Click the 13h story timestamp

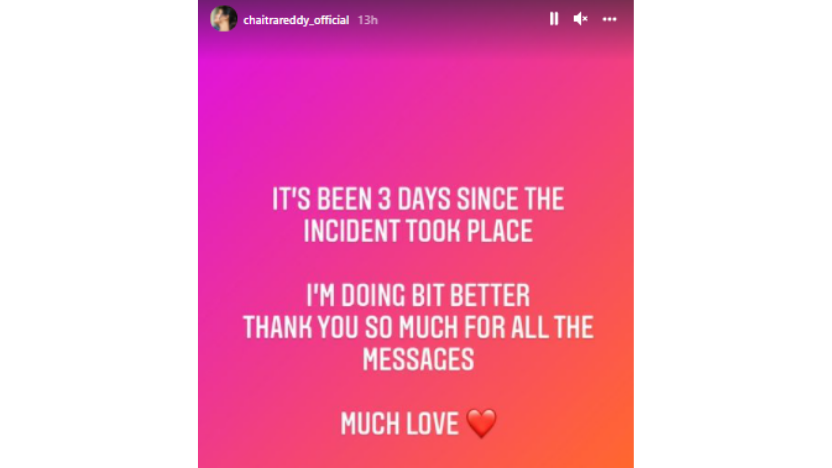click(366, 20)
